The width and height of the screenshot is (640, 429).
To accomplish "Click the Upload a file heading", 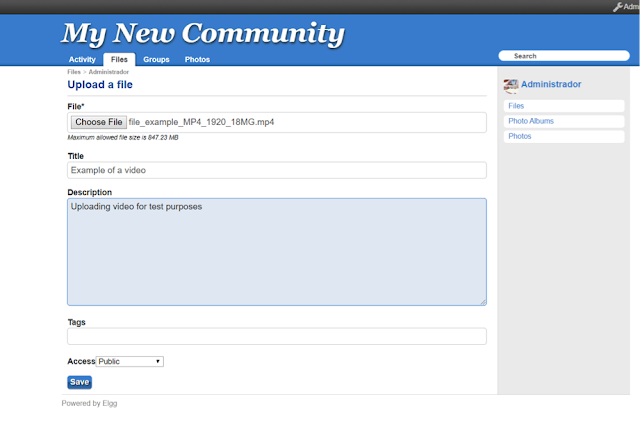I will pyautogui.click(x=100, y=84).
